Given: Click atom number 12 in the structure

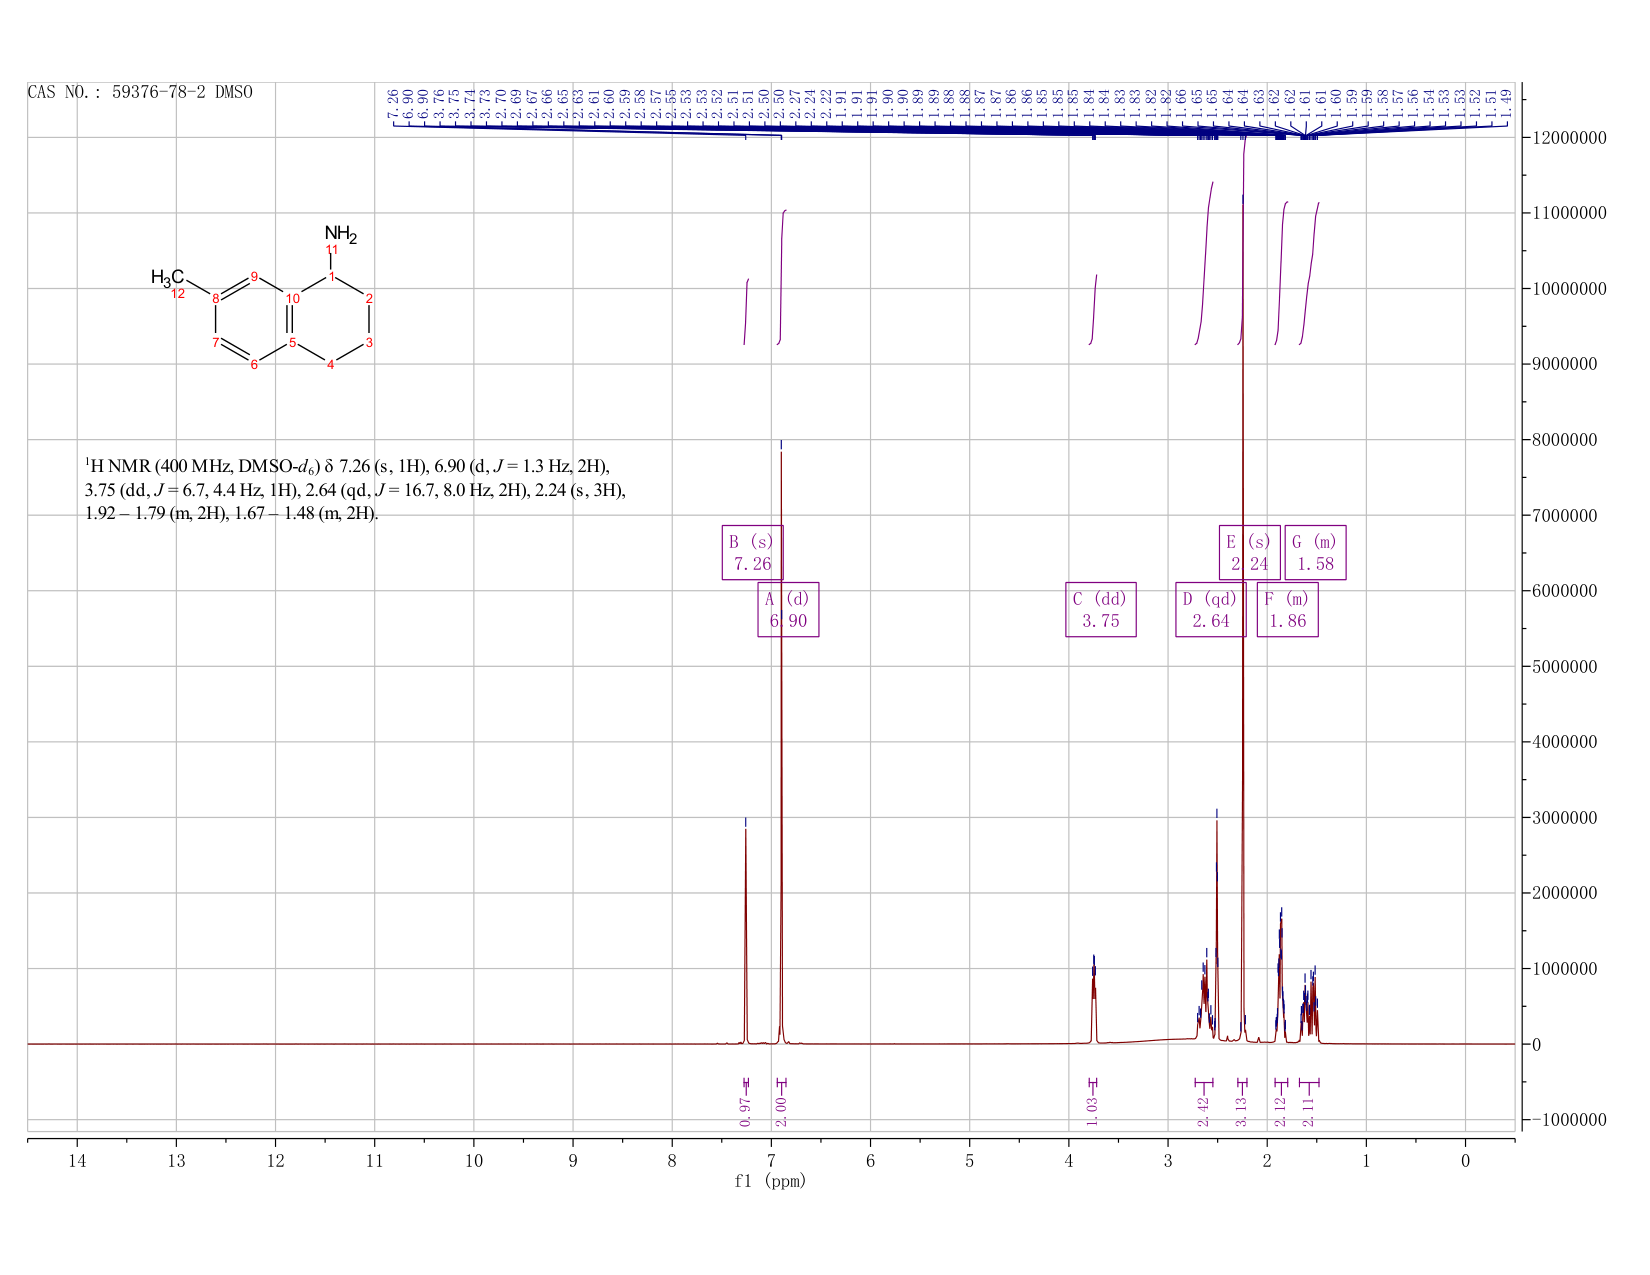Looking at the screenshot, I should point(178,293).
